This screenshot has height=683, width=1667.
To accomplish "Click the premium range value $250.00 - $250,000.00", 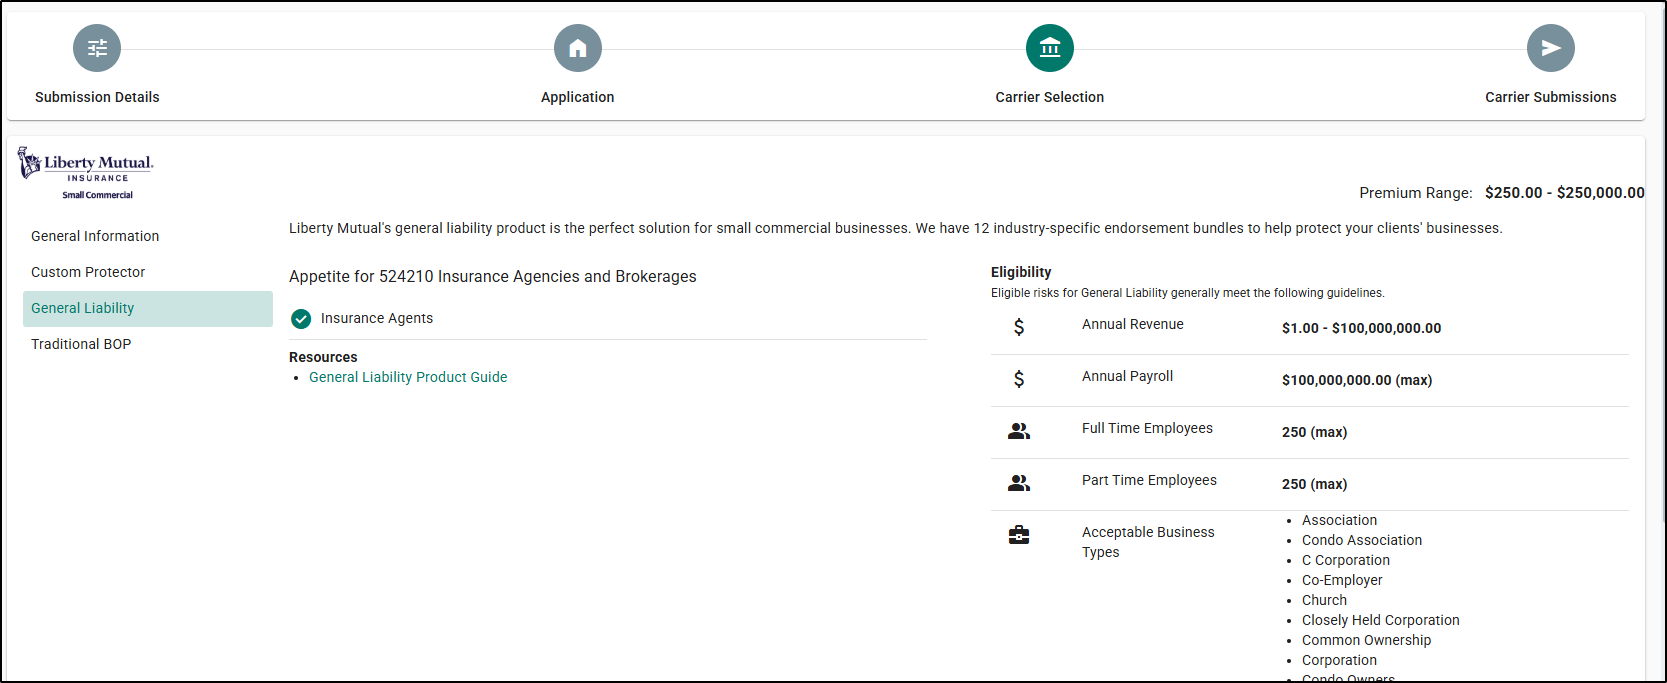I will (x=1565, y=193).
